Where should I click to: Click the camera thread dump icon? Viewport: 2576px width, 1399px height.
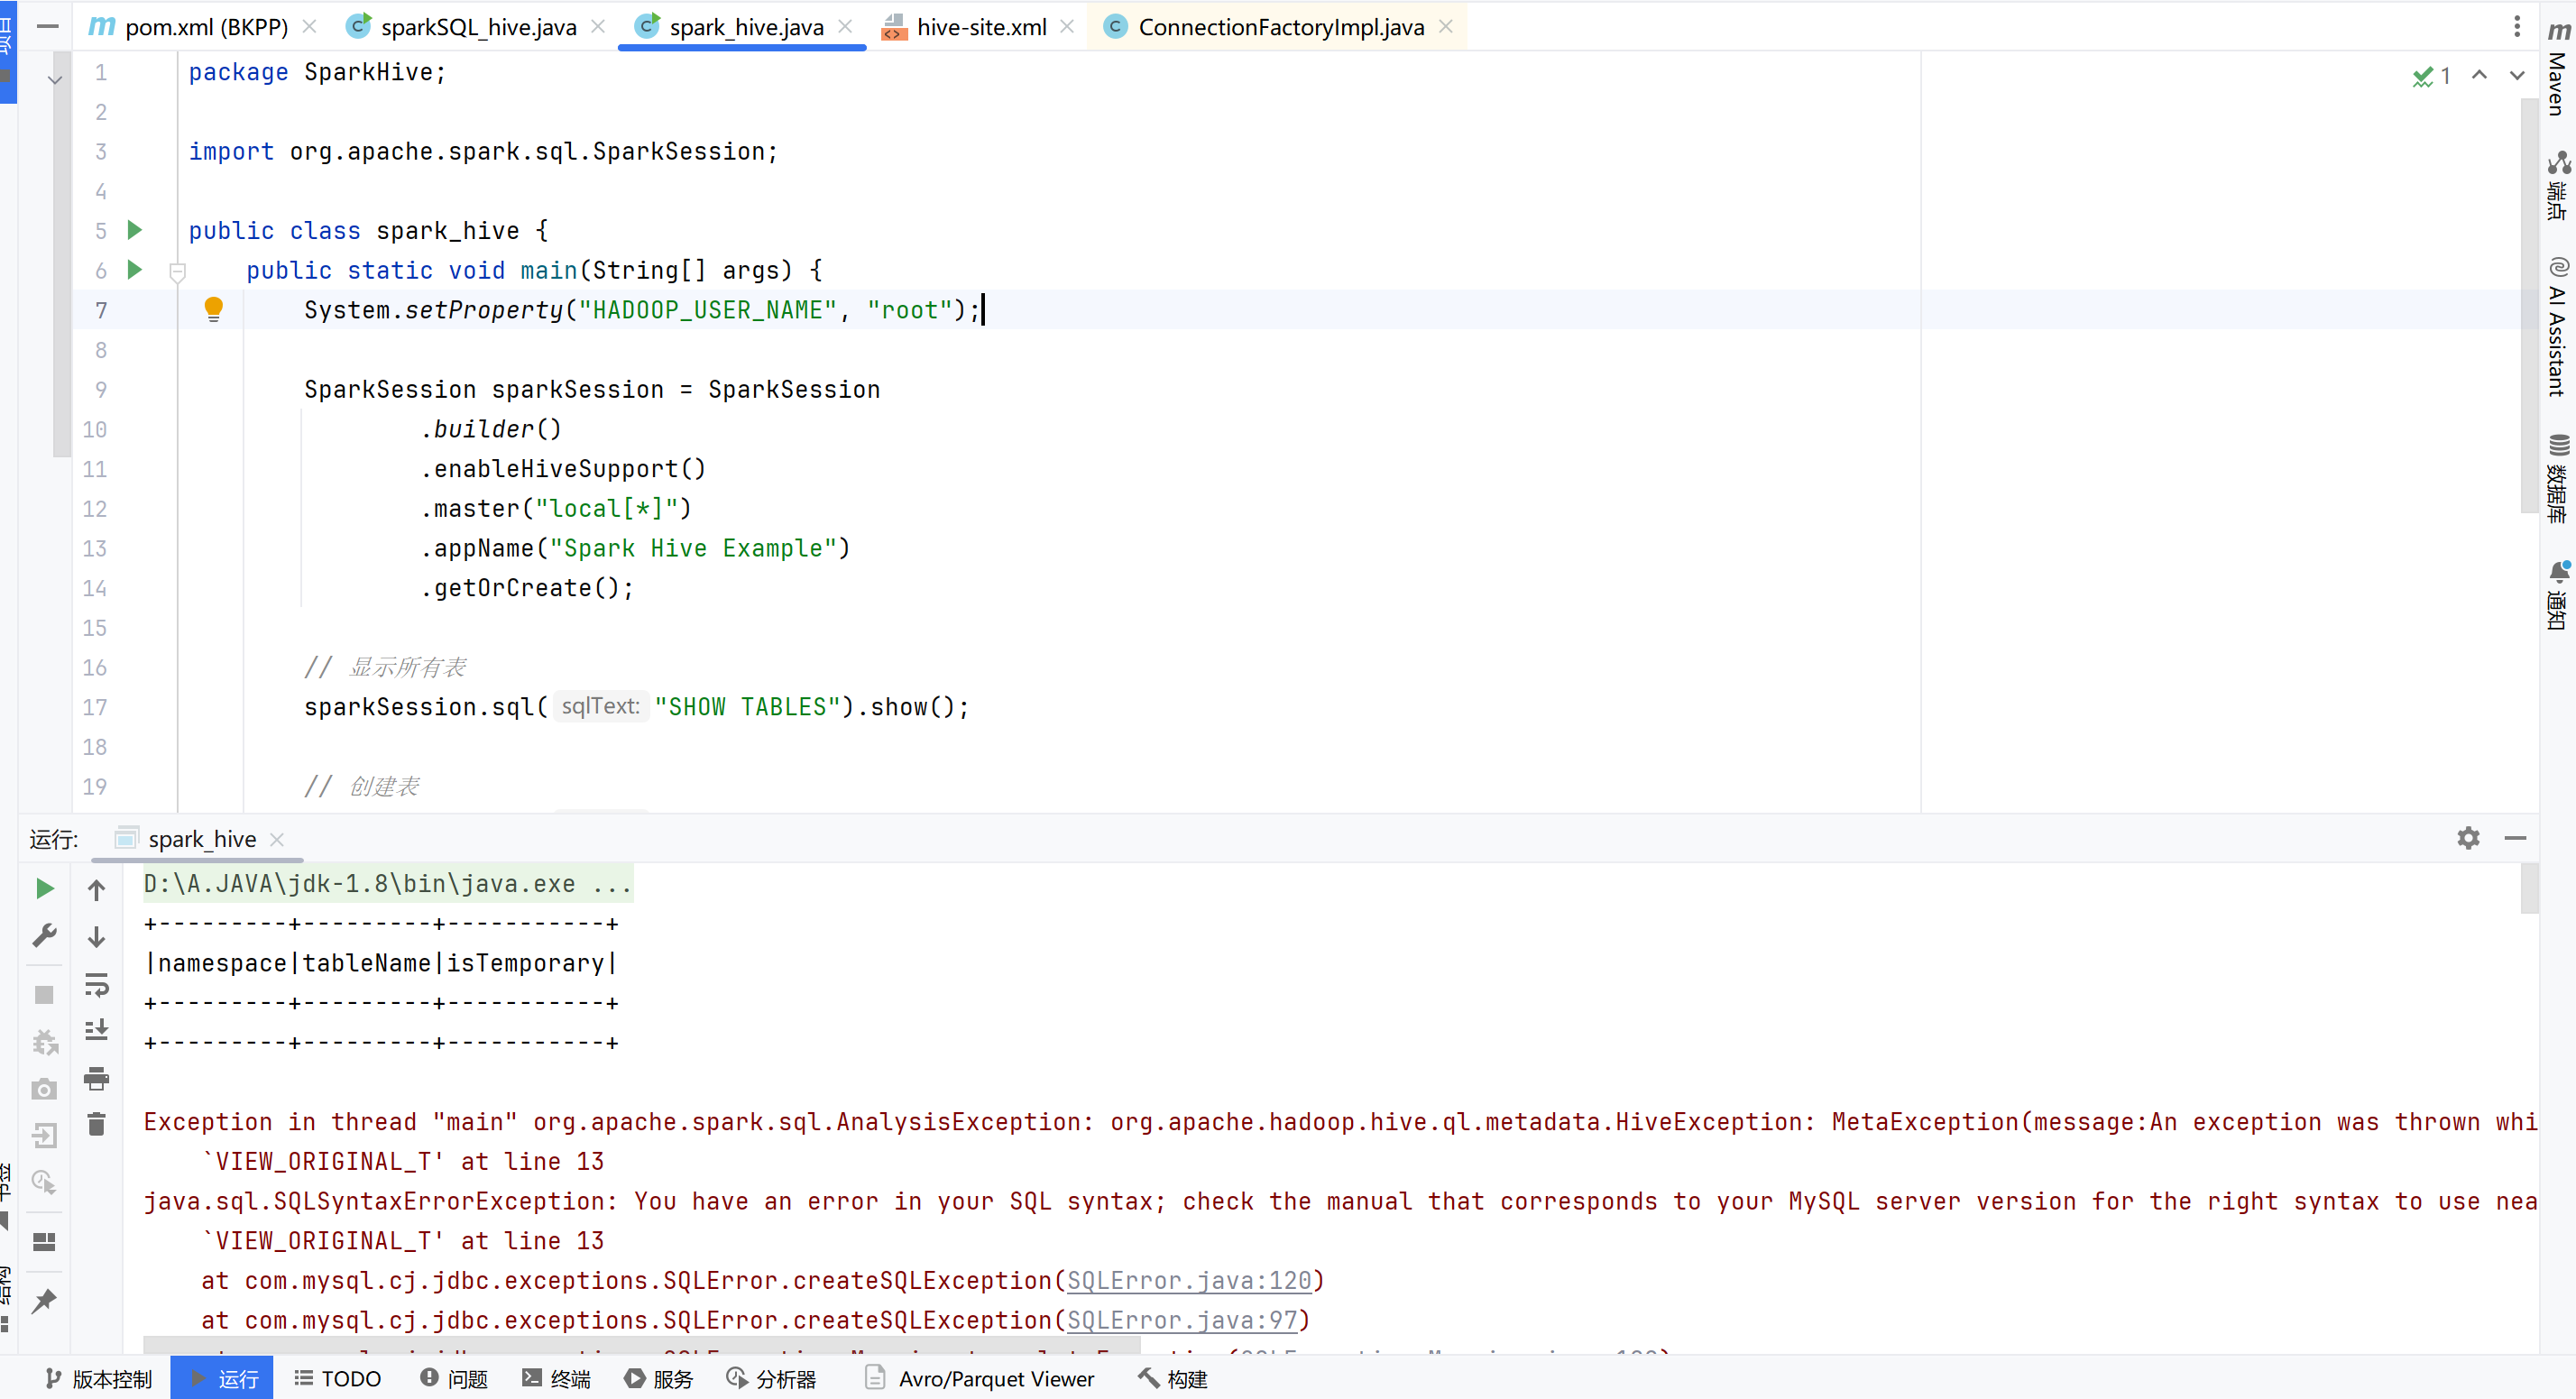click(x=44, y=1089)
